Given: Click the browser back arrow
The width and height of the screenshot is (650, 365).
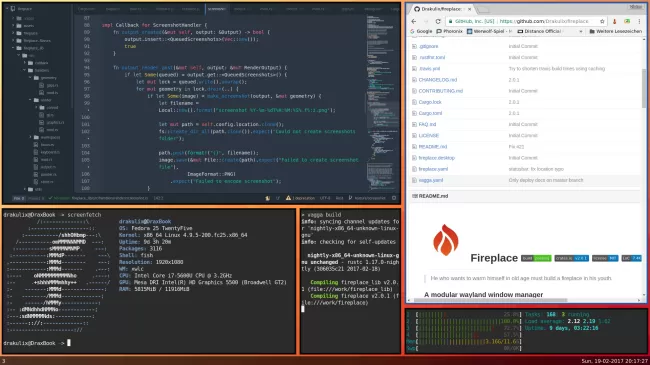Looking at the screenshot, I should [x=414, y=21].
